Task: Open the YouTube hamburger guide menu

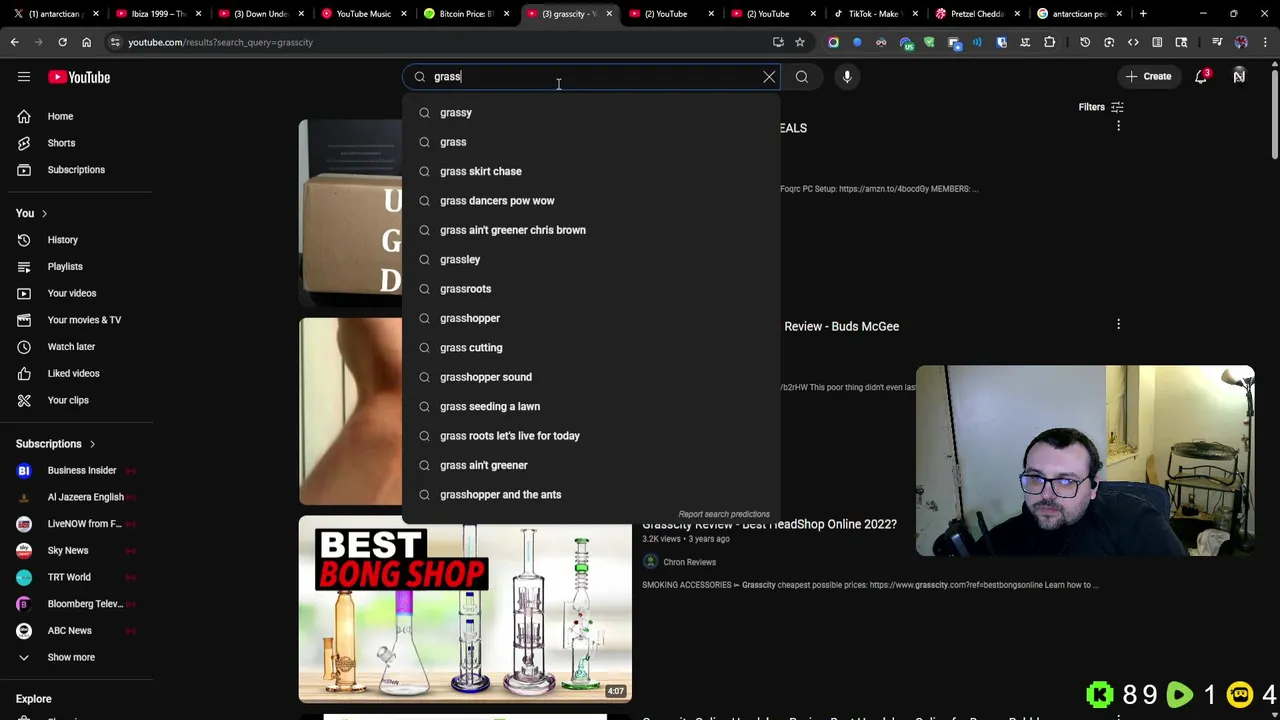Action: [x=24, y=77]
